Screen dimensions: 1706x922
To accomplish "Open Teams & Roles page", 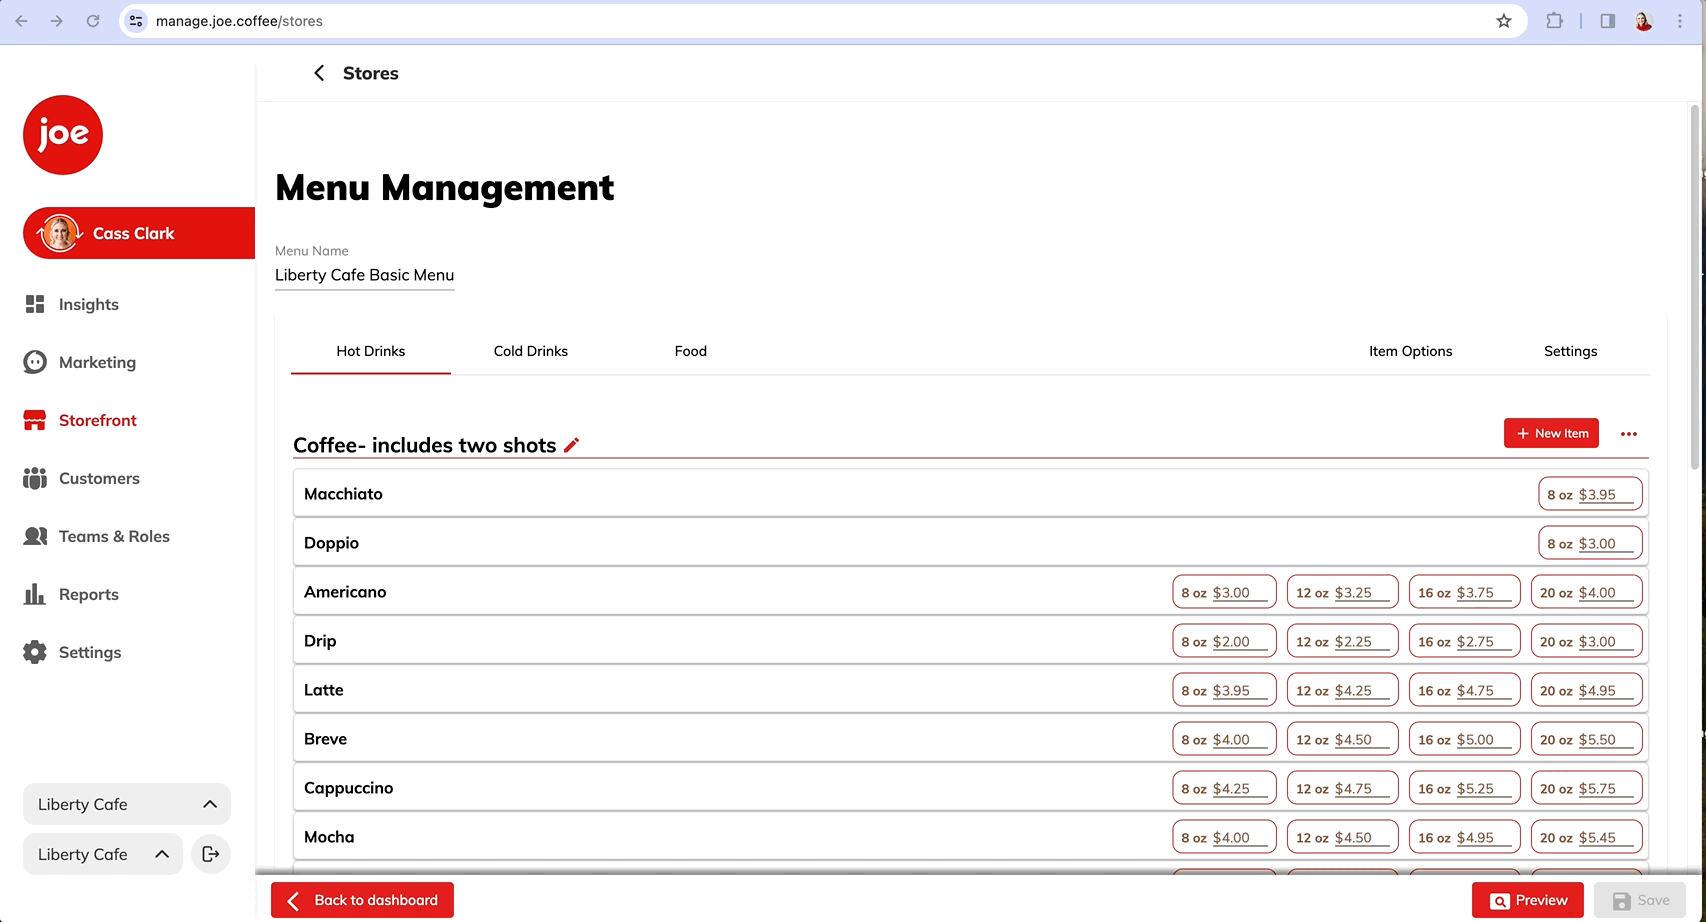I will (x=113, y=536).
